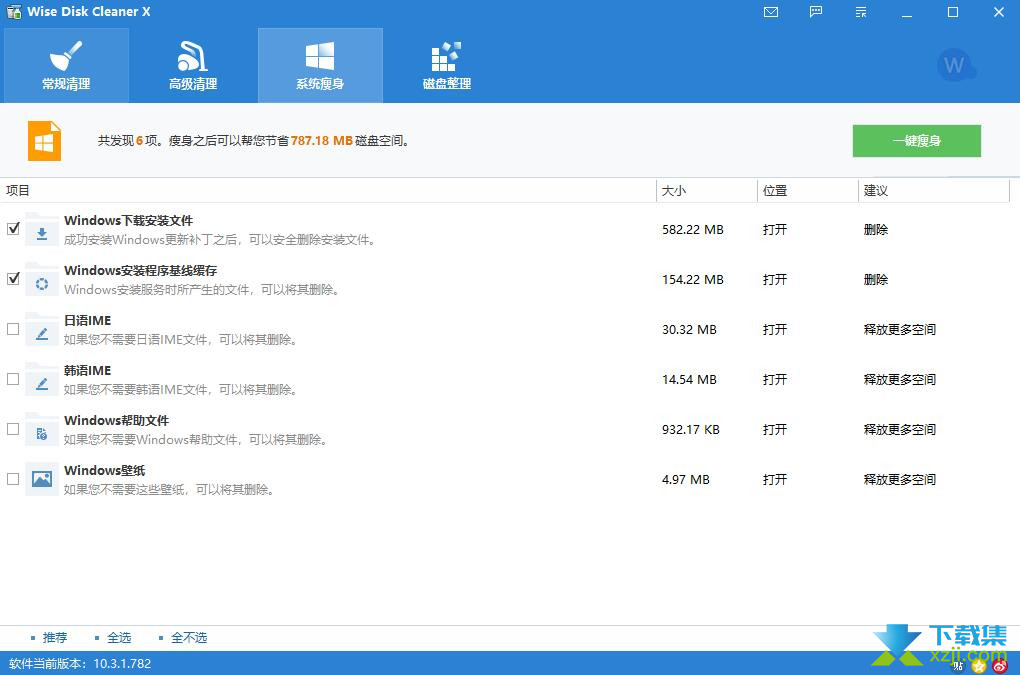Open the title bar menu list icon
Viewport: 1020px width, 675px height.
861,12
